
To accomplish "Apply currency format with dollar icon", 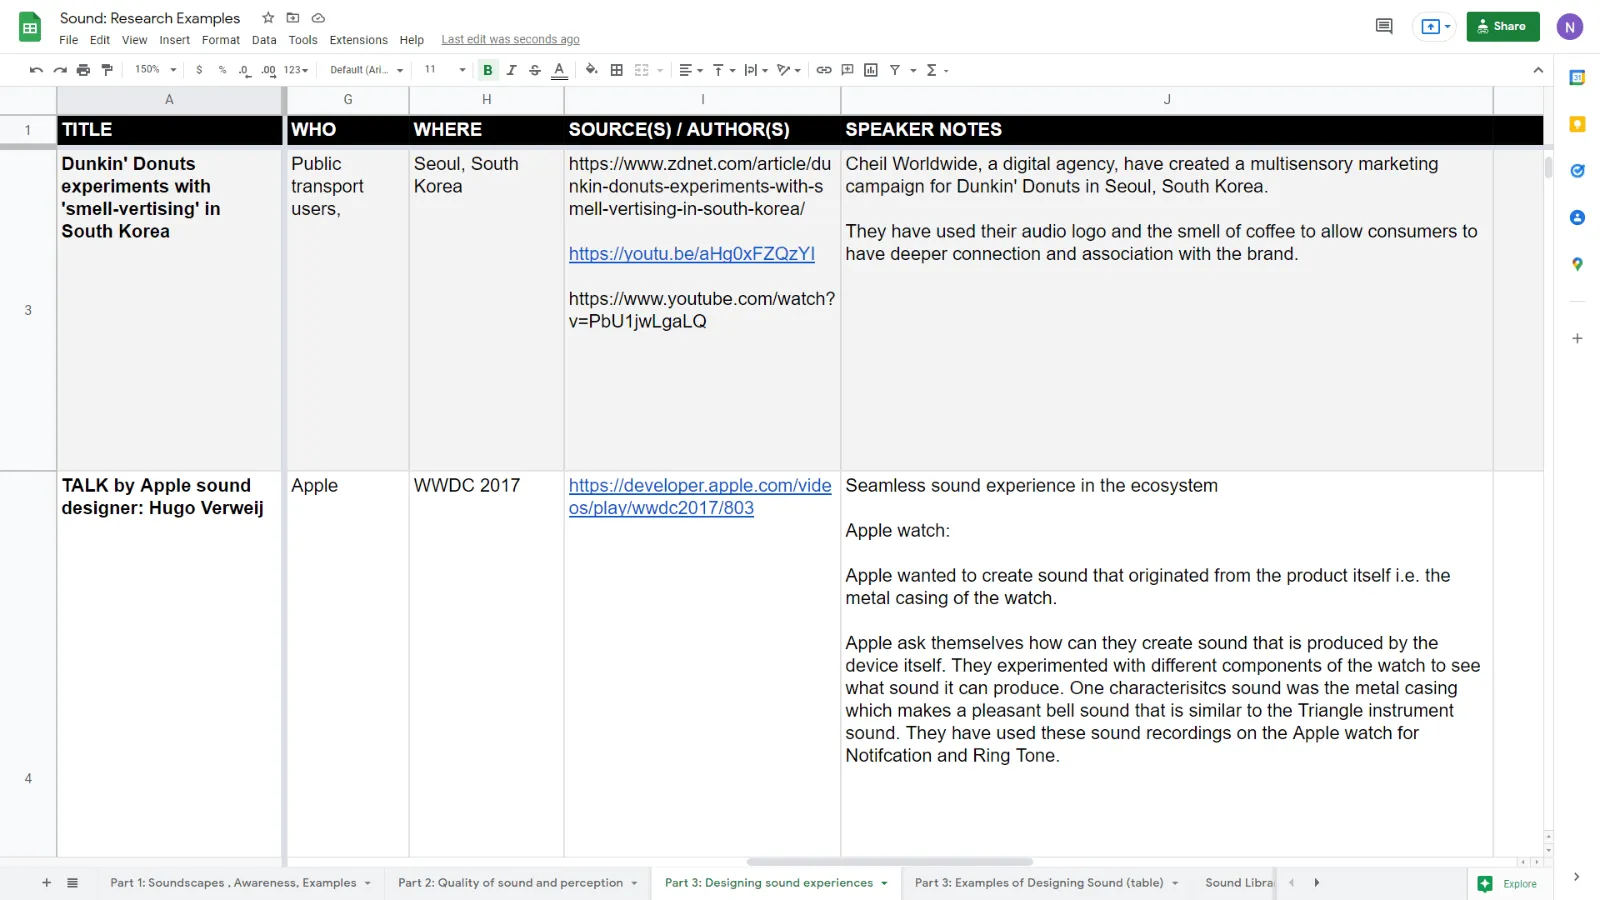I will pos(199,70).
